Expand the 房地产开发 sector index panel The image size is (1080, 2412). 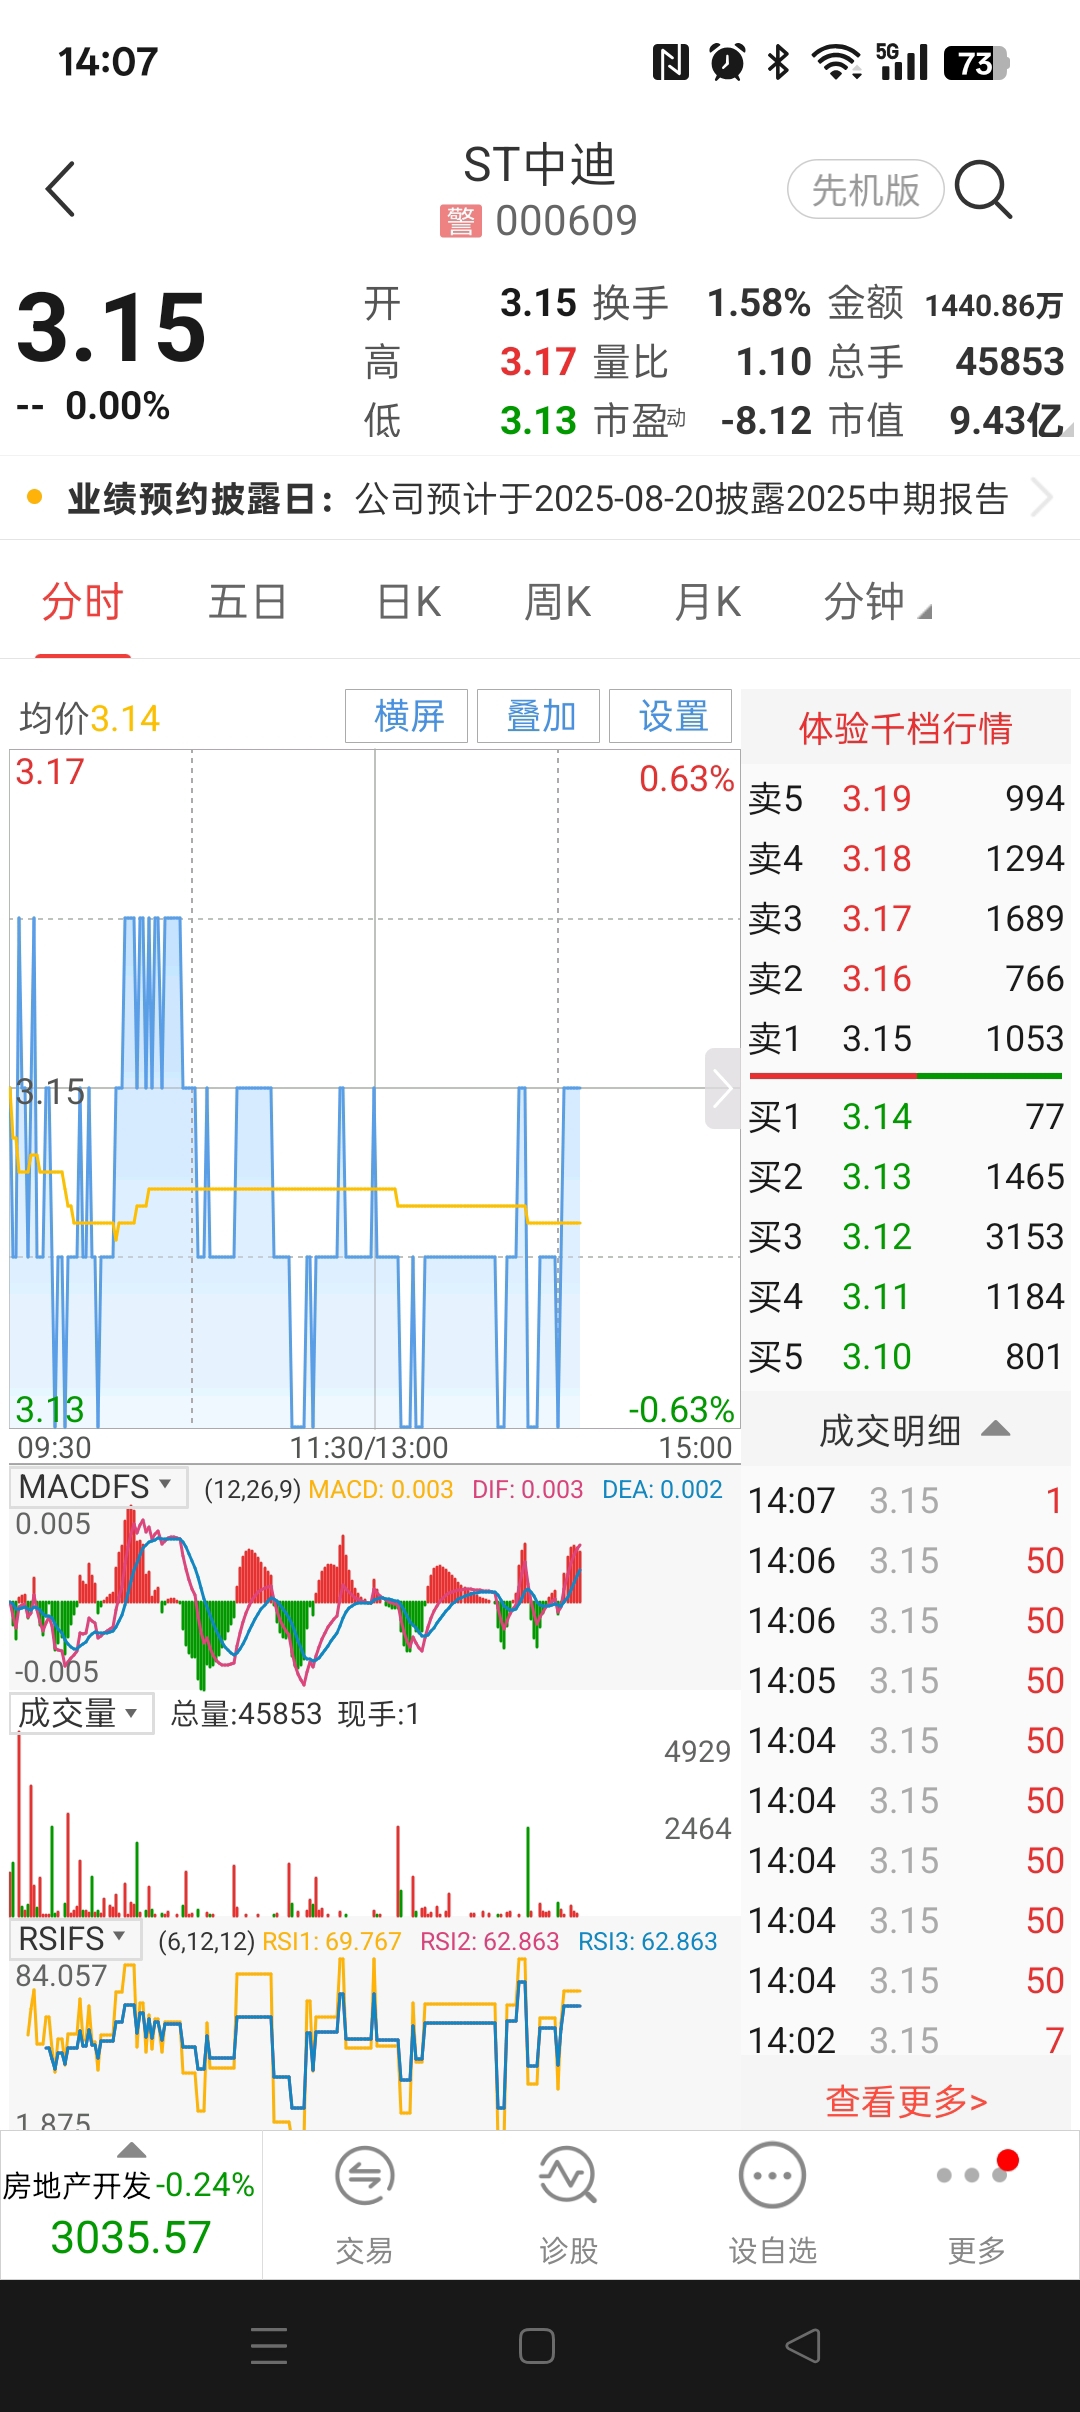pos(131,2205)
